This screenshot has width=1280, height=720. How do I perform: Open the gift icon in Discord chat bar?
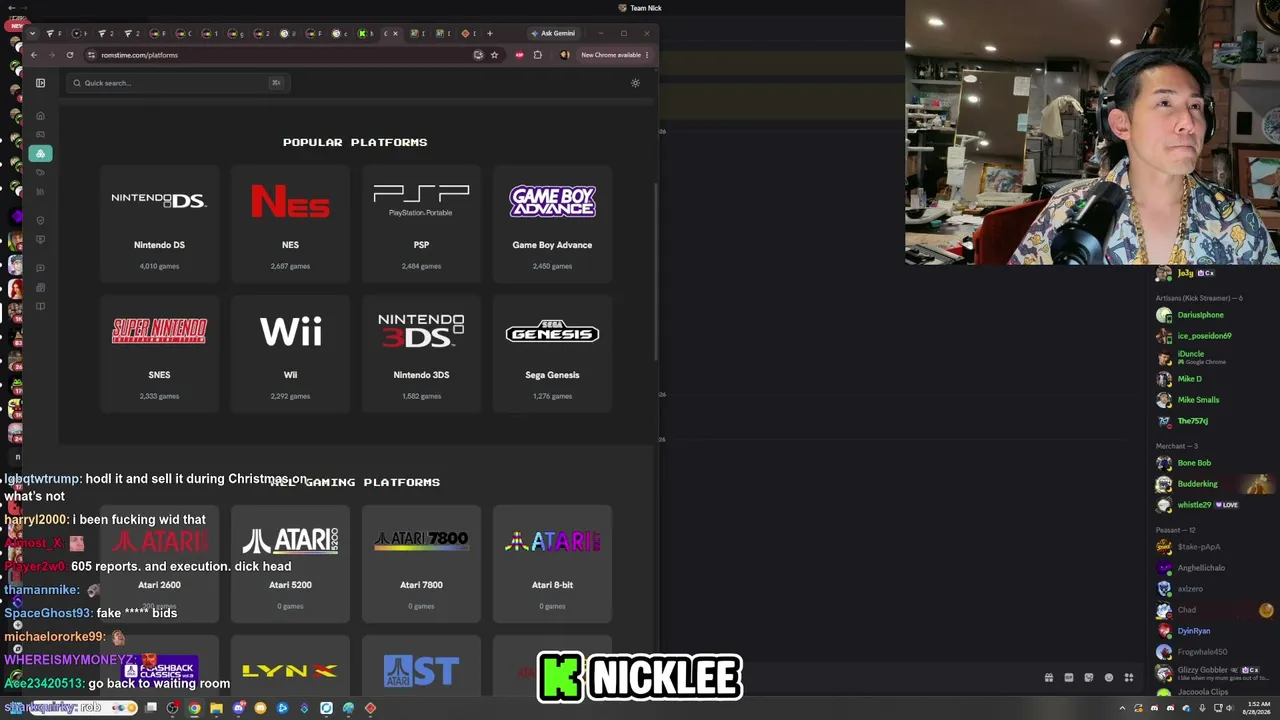click(1049, 678)
